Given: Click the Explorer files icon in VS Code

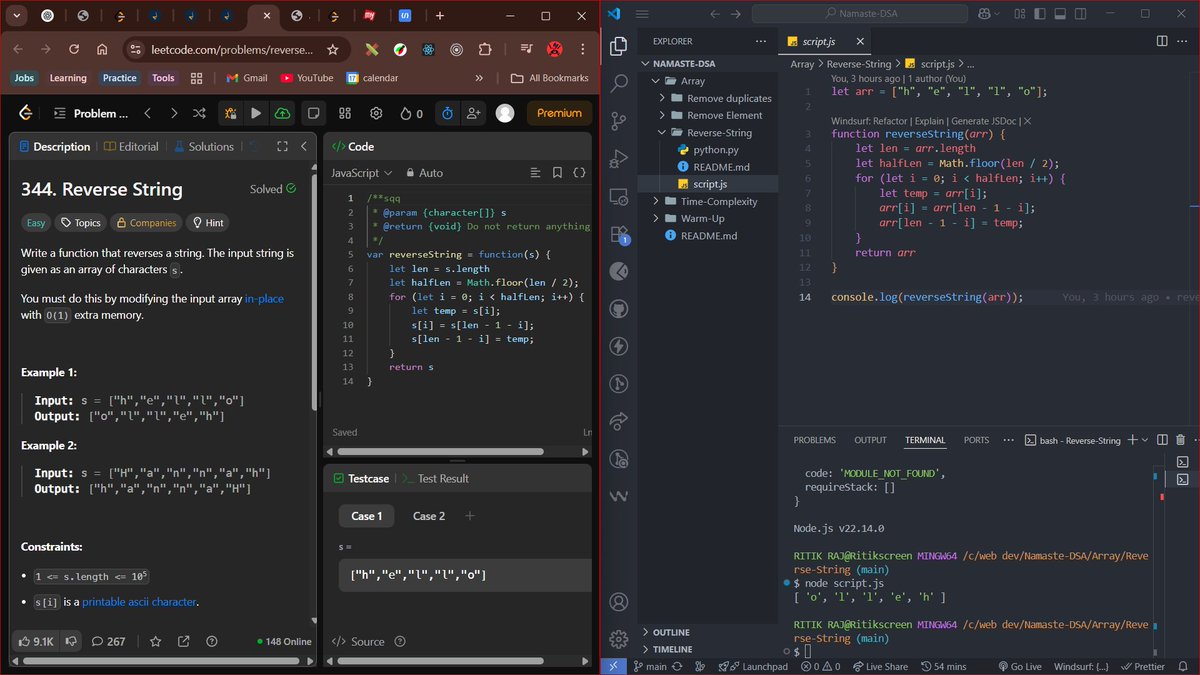Looking at the screenshot, I should point(619,46).
